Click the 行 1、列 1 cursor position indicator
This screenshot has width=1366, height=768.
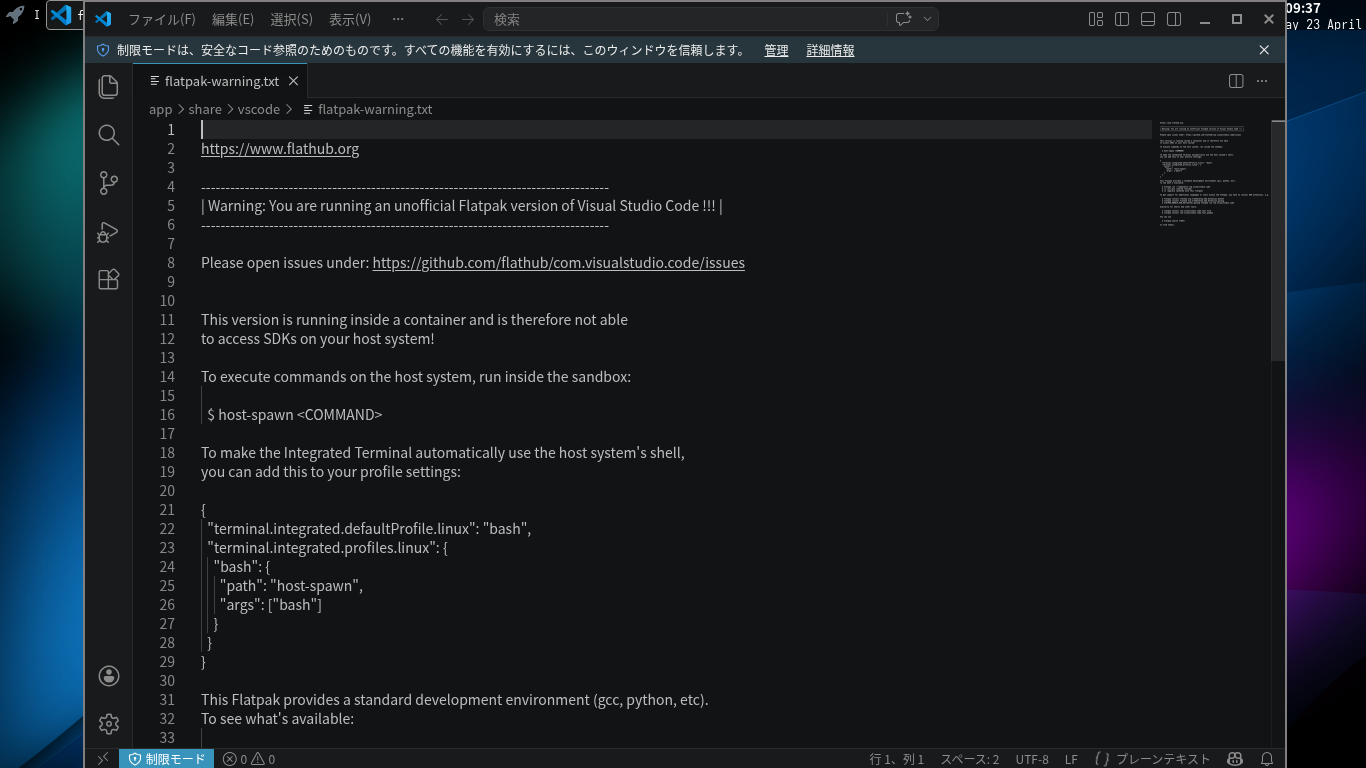[x=897, y=759]
